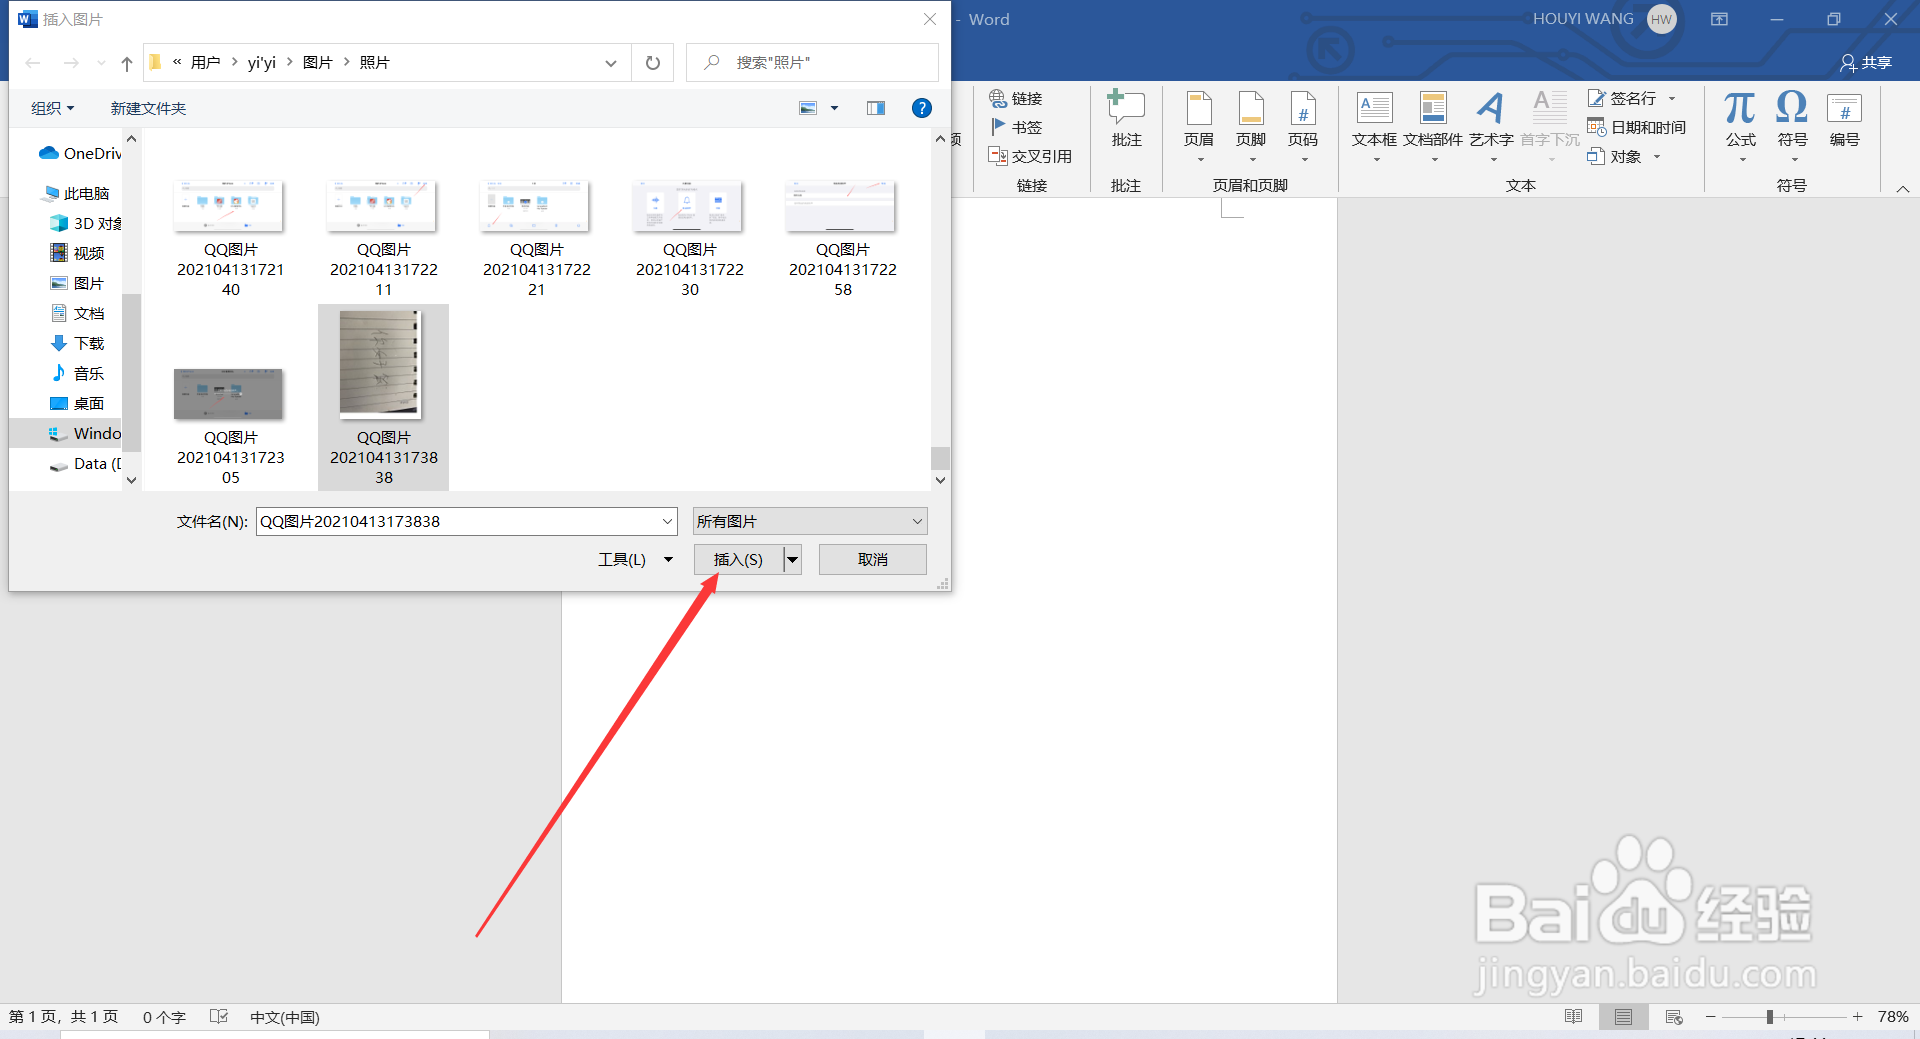
Task: Select 桌面 in navigation pane
Action: (x=78, y=403)
